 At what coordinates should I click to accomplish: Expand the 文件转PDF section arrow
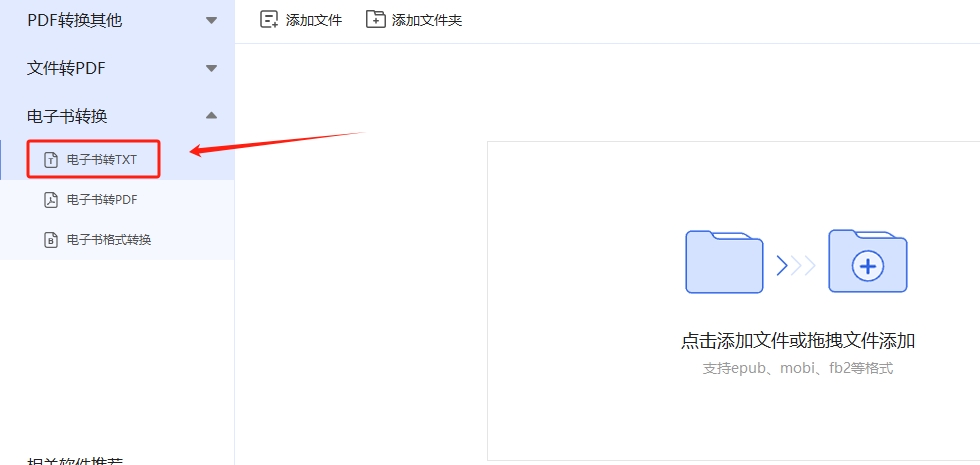pos(211,68)
